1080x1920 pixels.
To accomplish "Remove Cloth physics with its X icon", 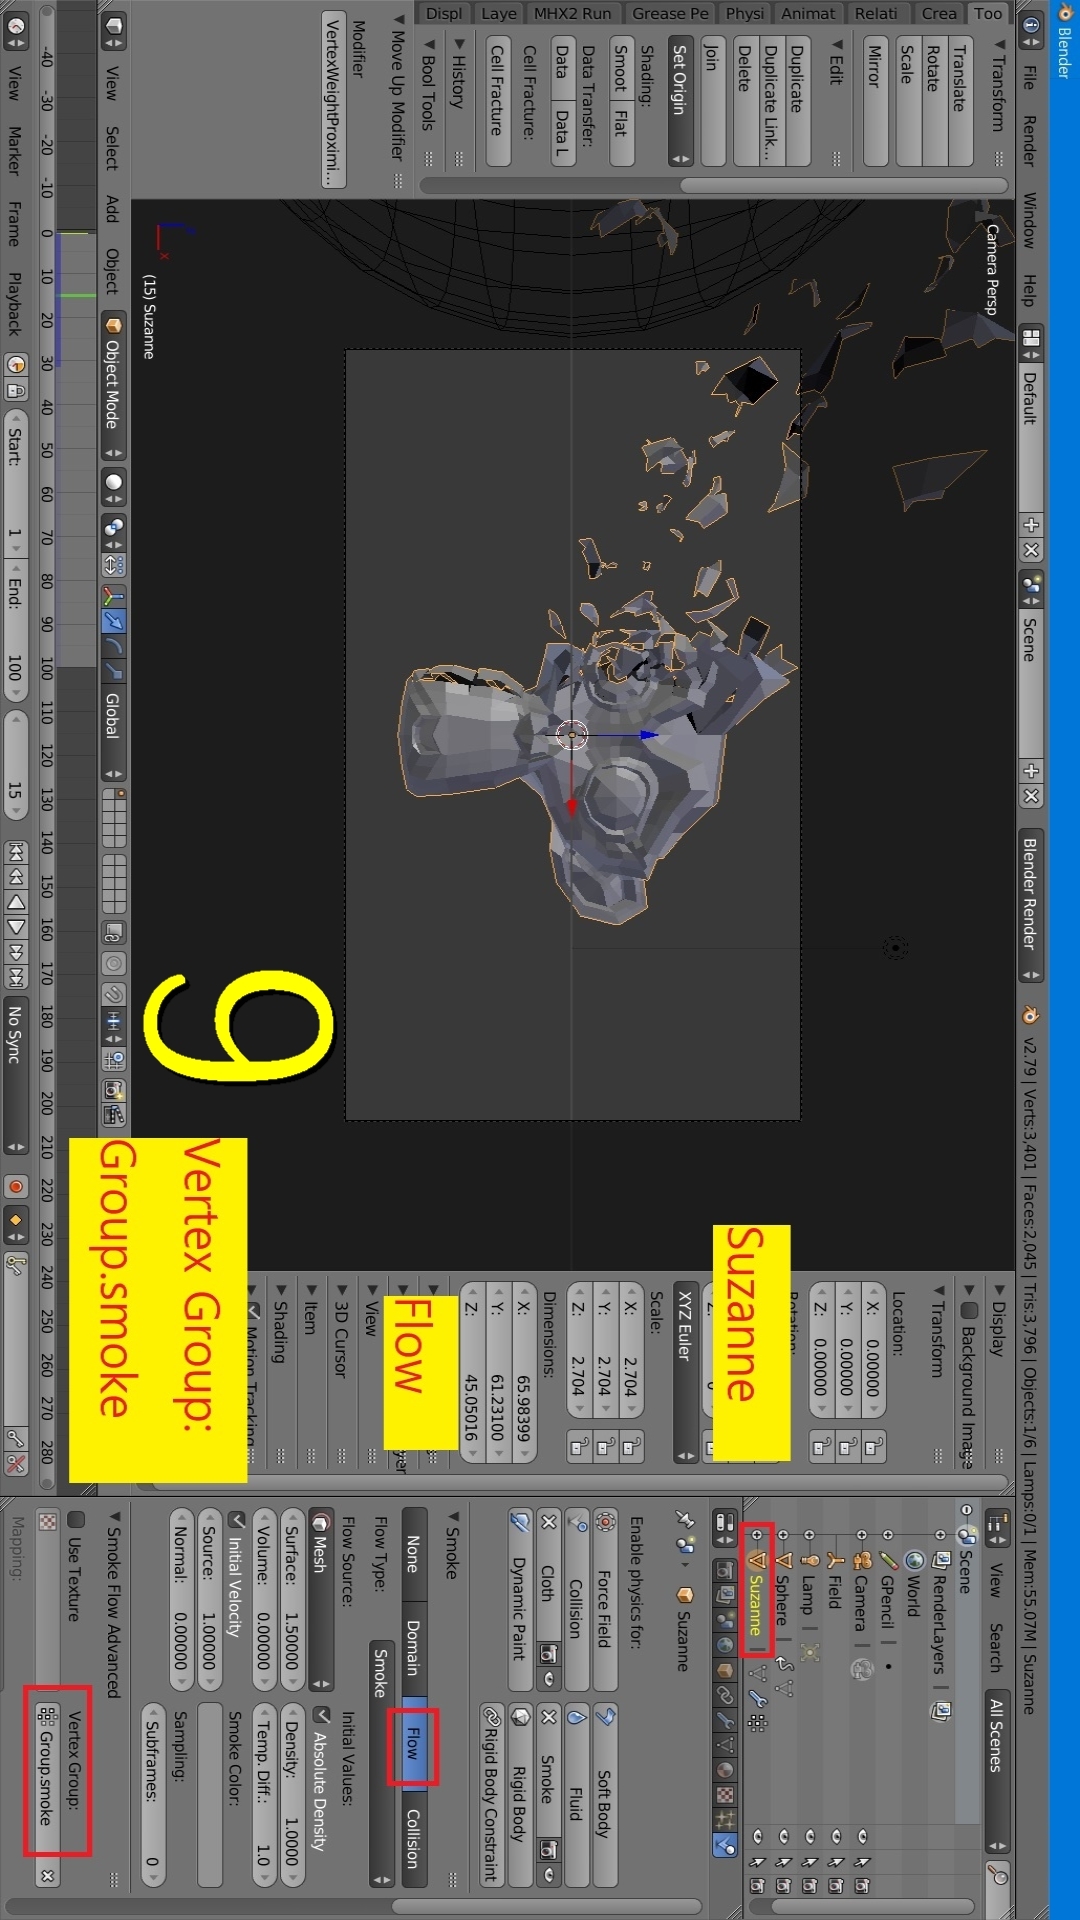I will [549, 1522].
